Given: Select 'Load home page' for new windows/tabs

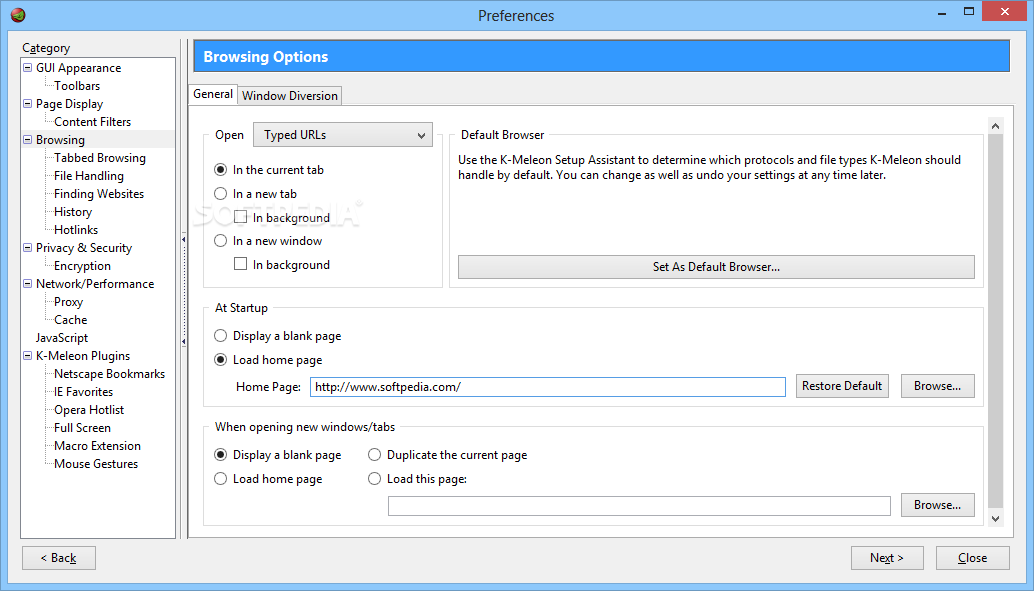Looking at the screenshot, I should point(220,478).
